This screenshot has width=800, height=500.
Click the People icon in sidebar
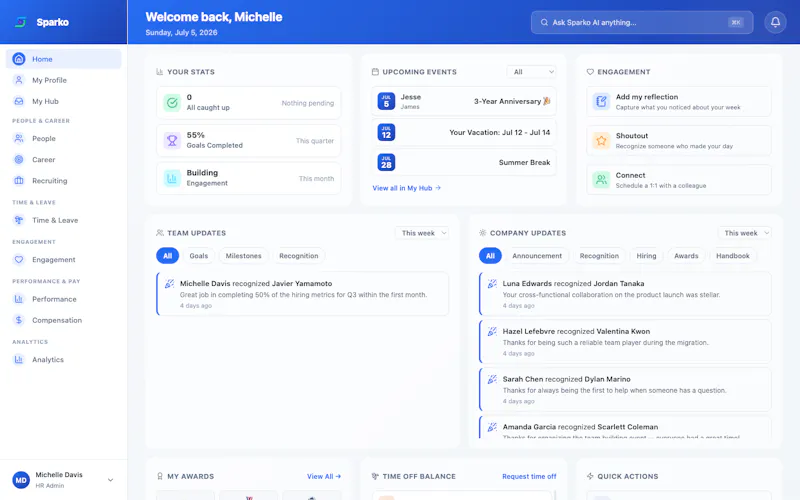click(19, 138)
